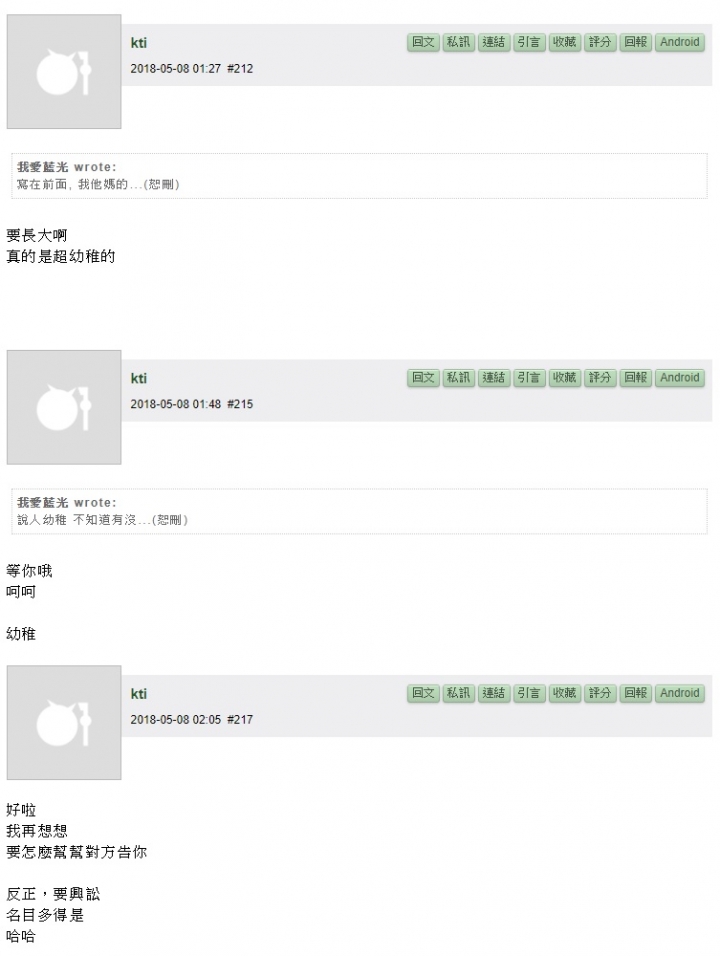Click 回報 on post #215
720x956 pixels.
tap(635, 377)
